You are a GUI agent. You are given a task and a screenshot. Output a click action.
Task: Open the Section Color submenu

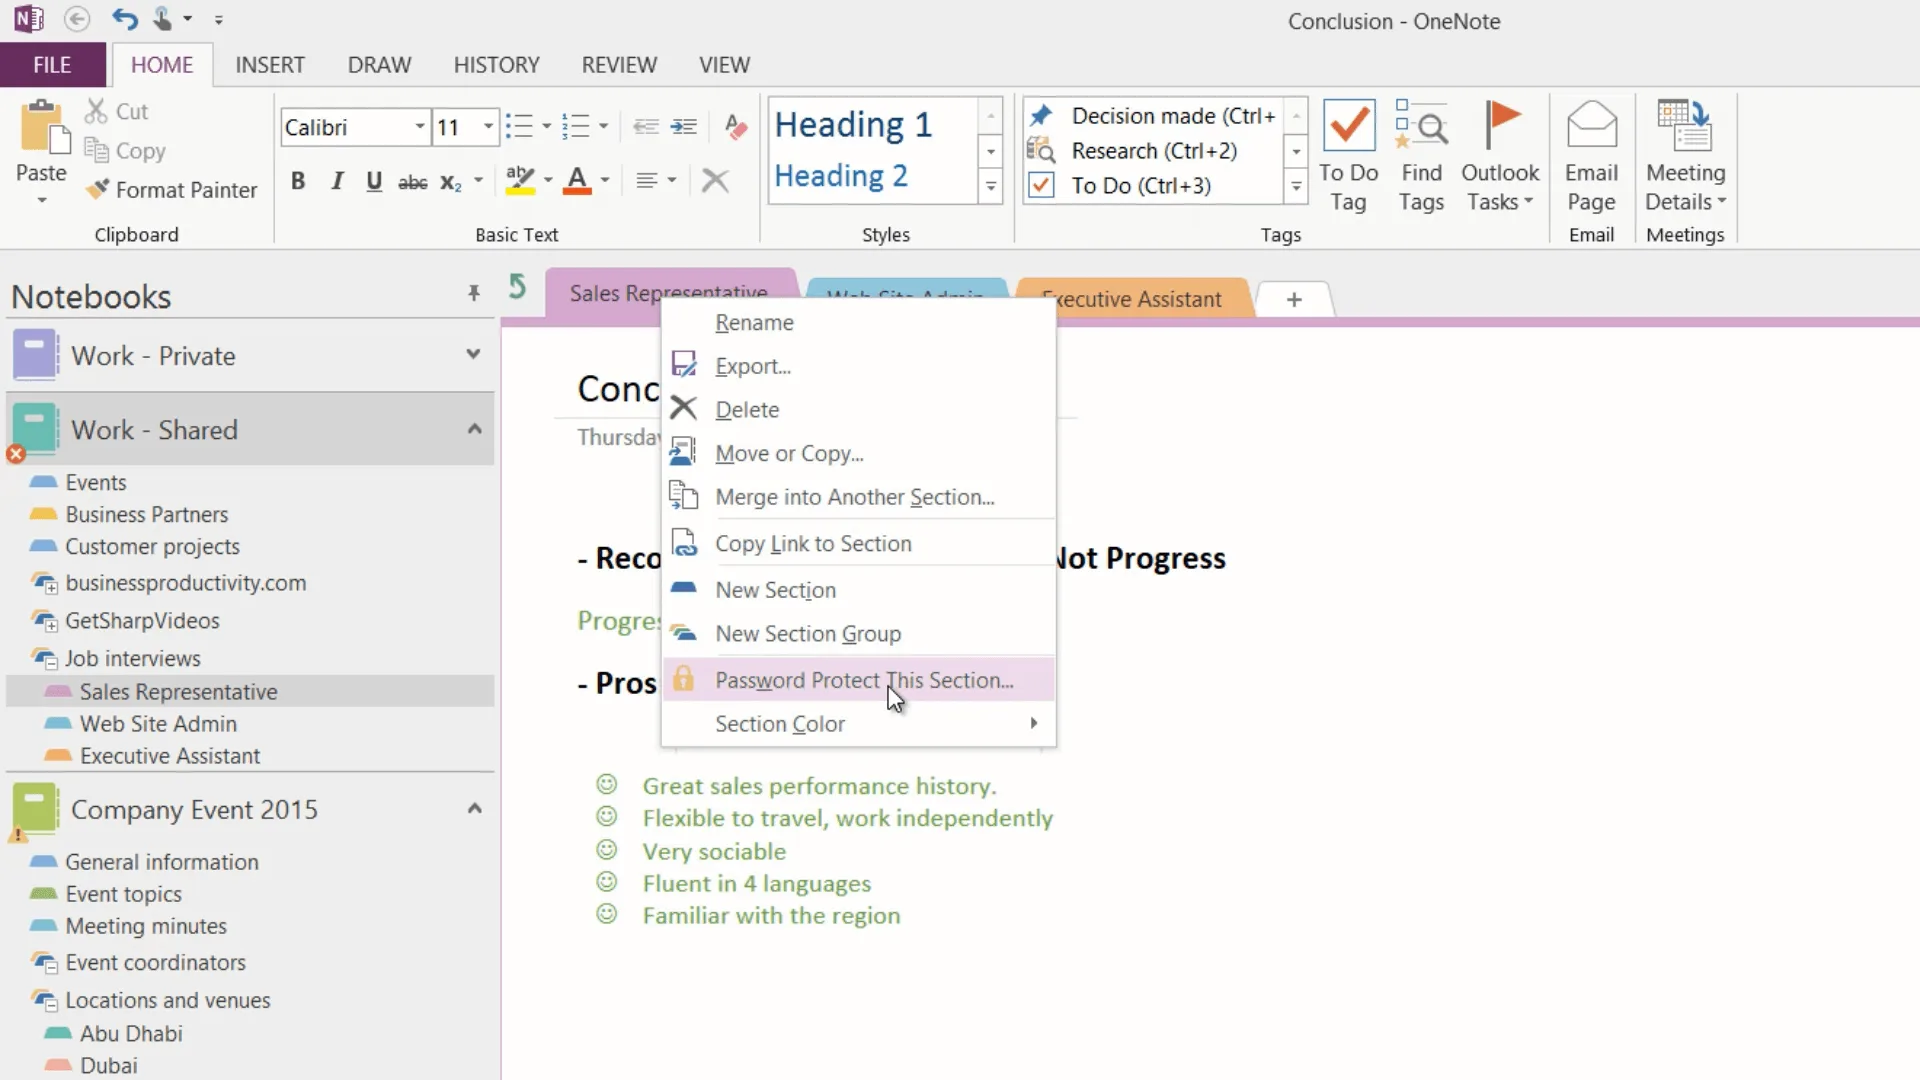(858, 724)
